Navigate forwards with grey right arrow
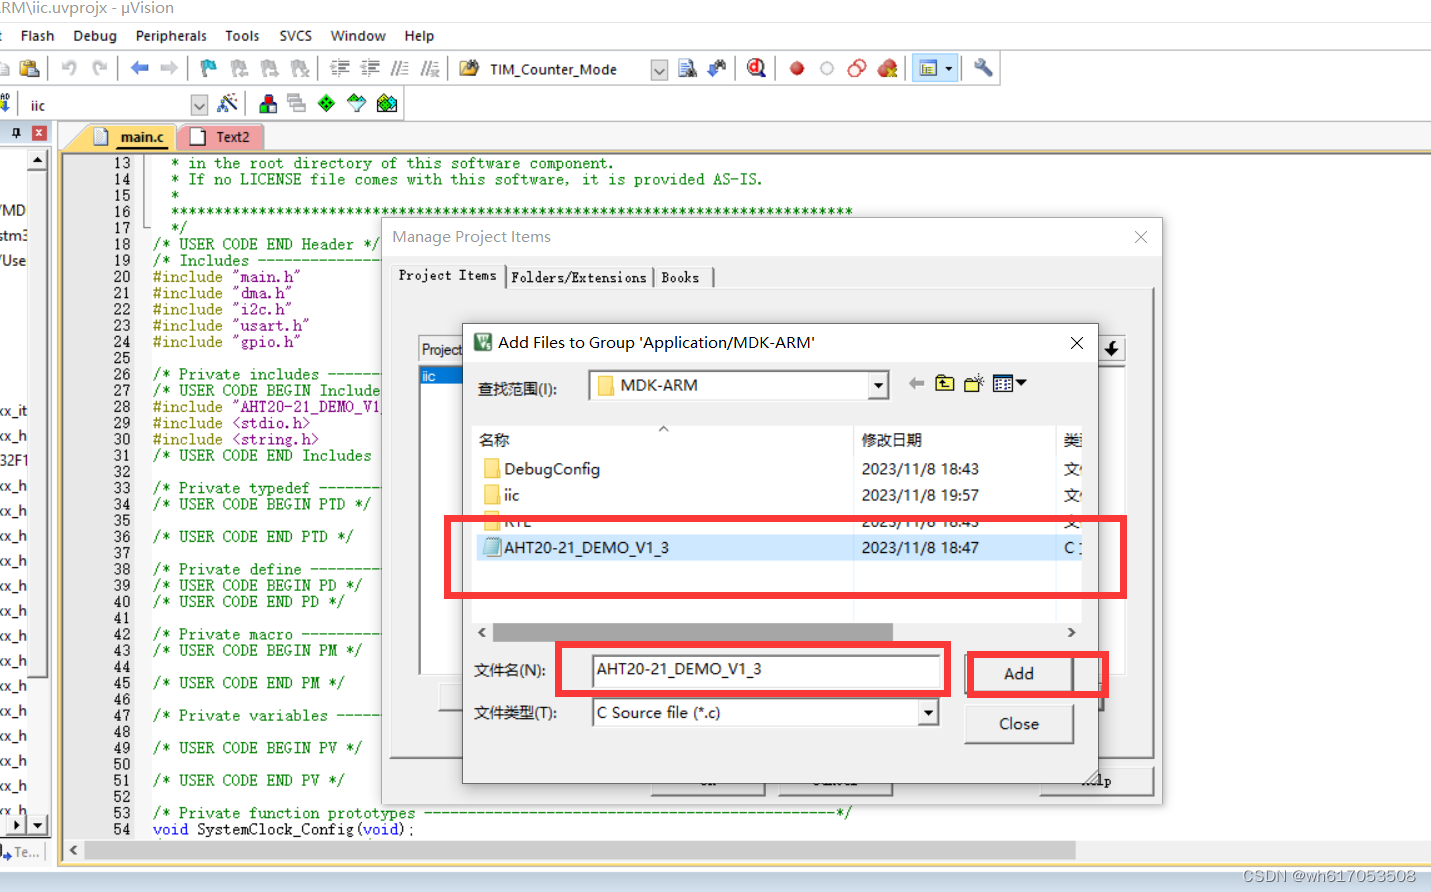The width and height of the screenshot is (1431, 892). click(x=169, y=68)
